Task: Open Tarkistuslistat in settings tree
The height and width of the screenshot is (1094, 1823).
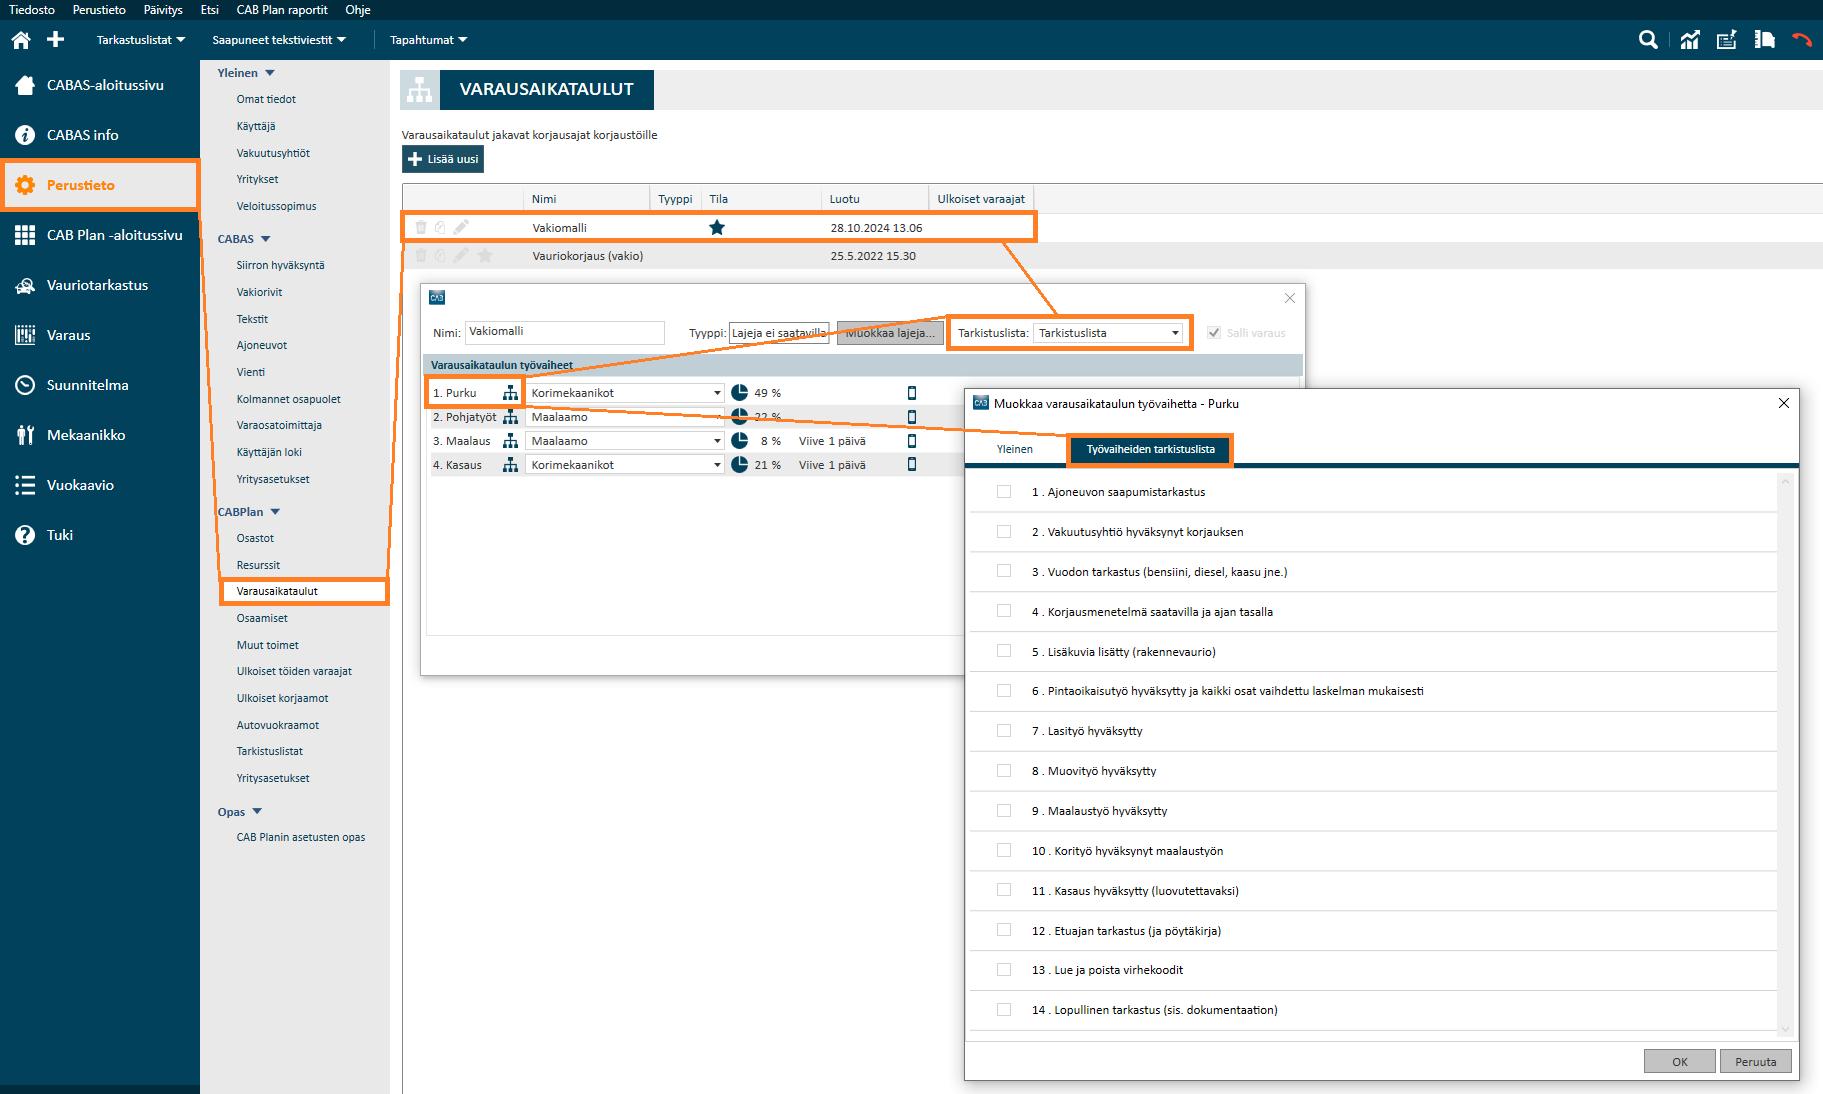Action: pyautogui.click(x=270, y=751)
